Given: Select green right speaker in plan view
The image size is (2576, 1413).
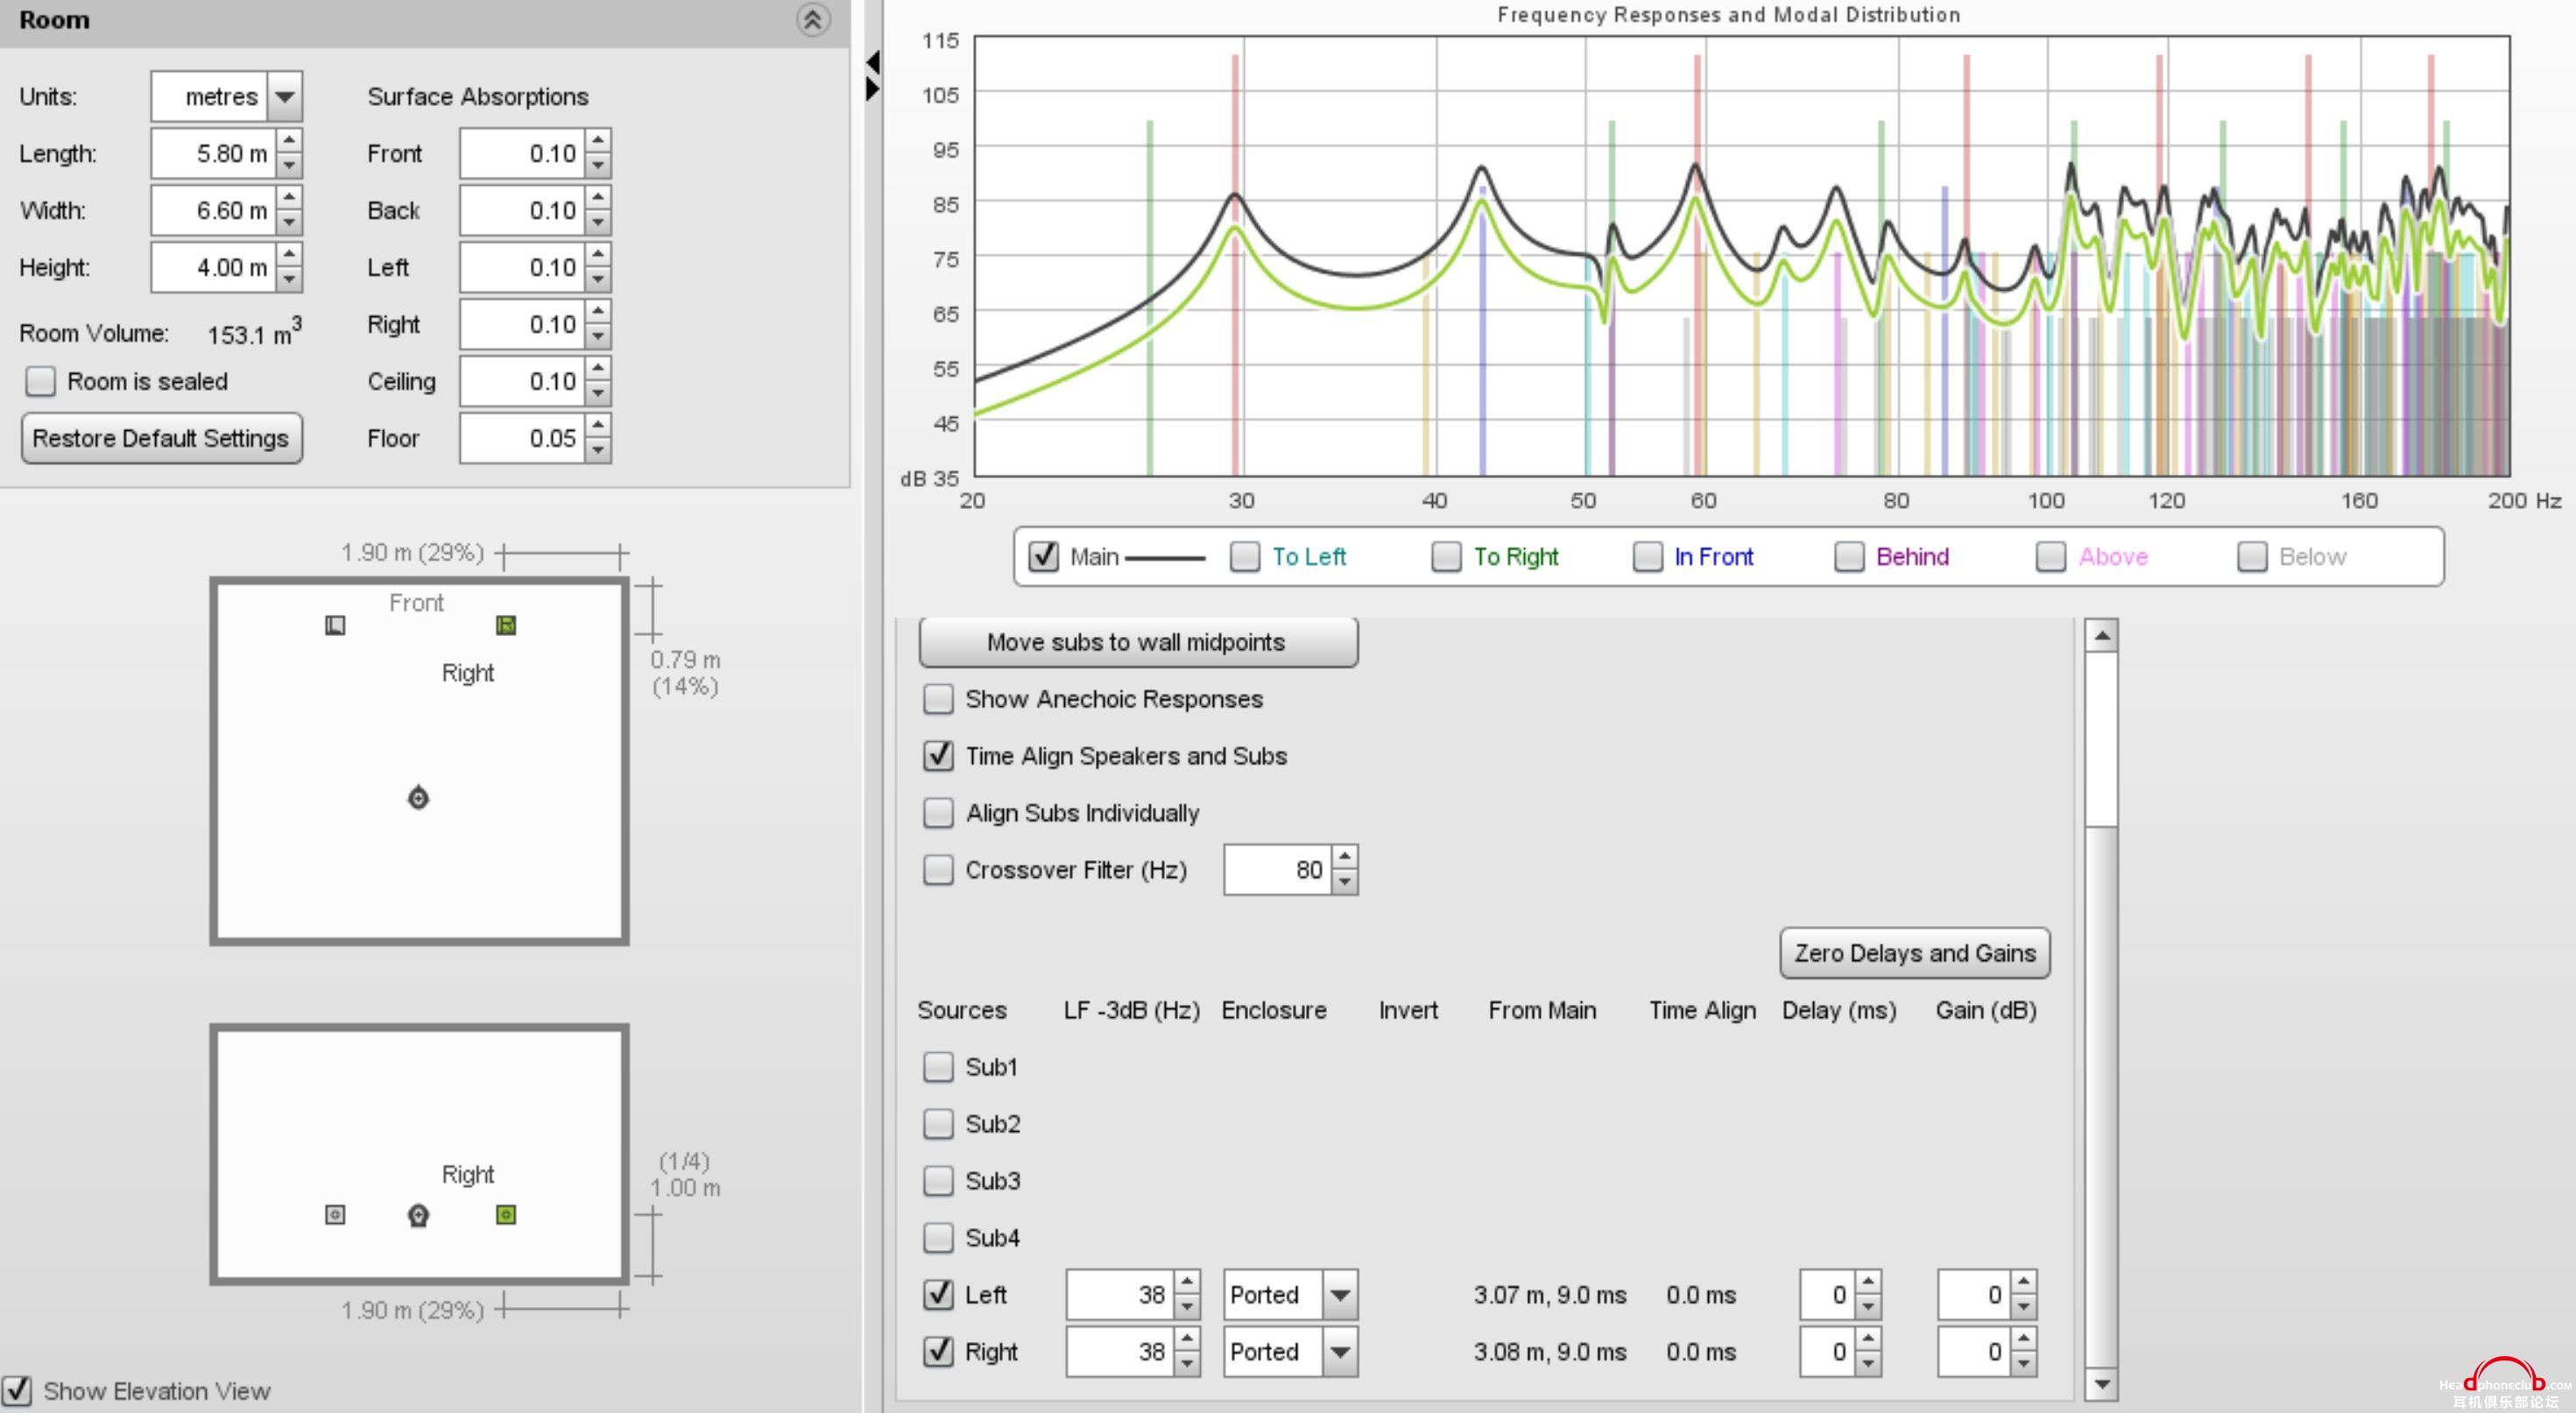Looking at the screenshot, I should point(506,625).
